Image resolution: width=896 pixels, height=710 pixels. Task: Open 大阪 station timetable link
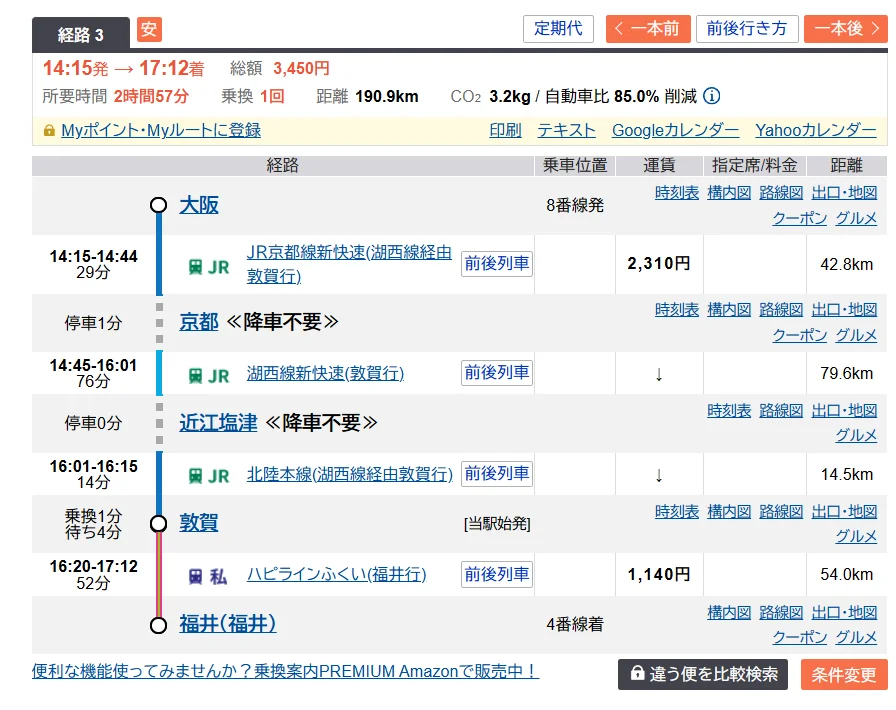(x=677, y=193)
